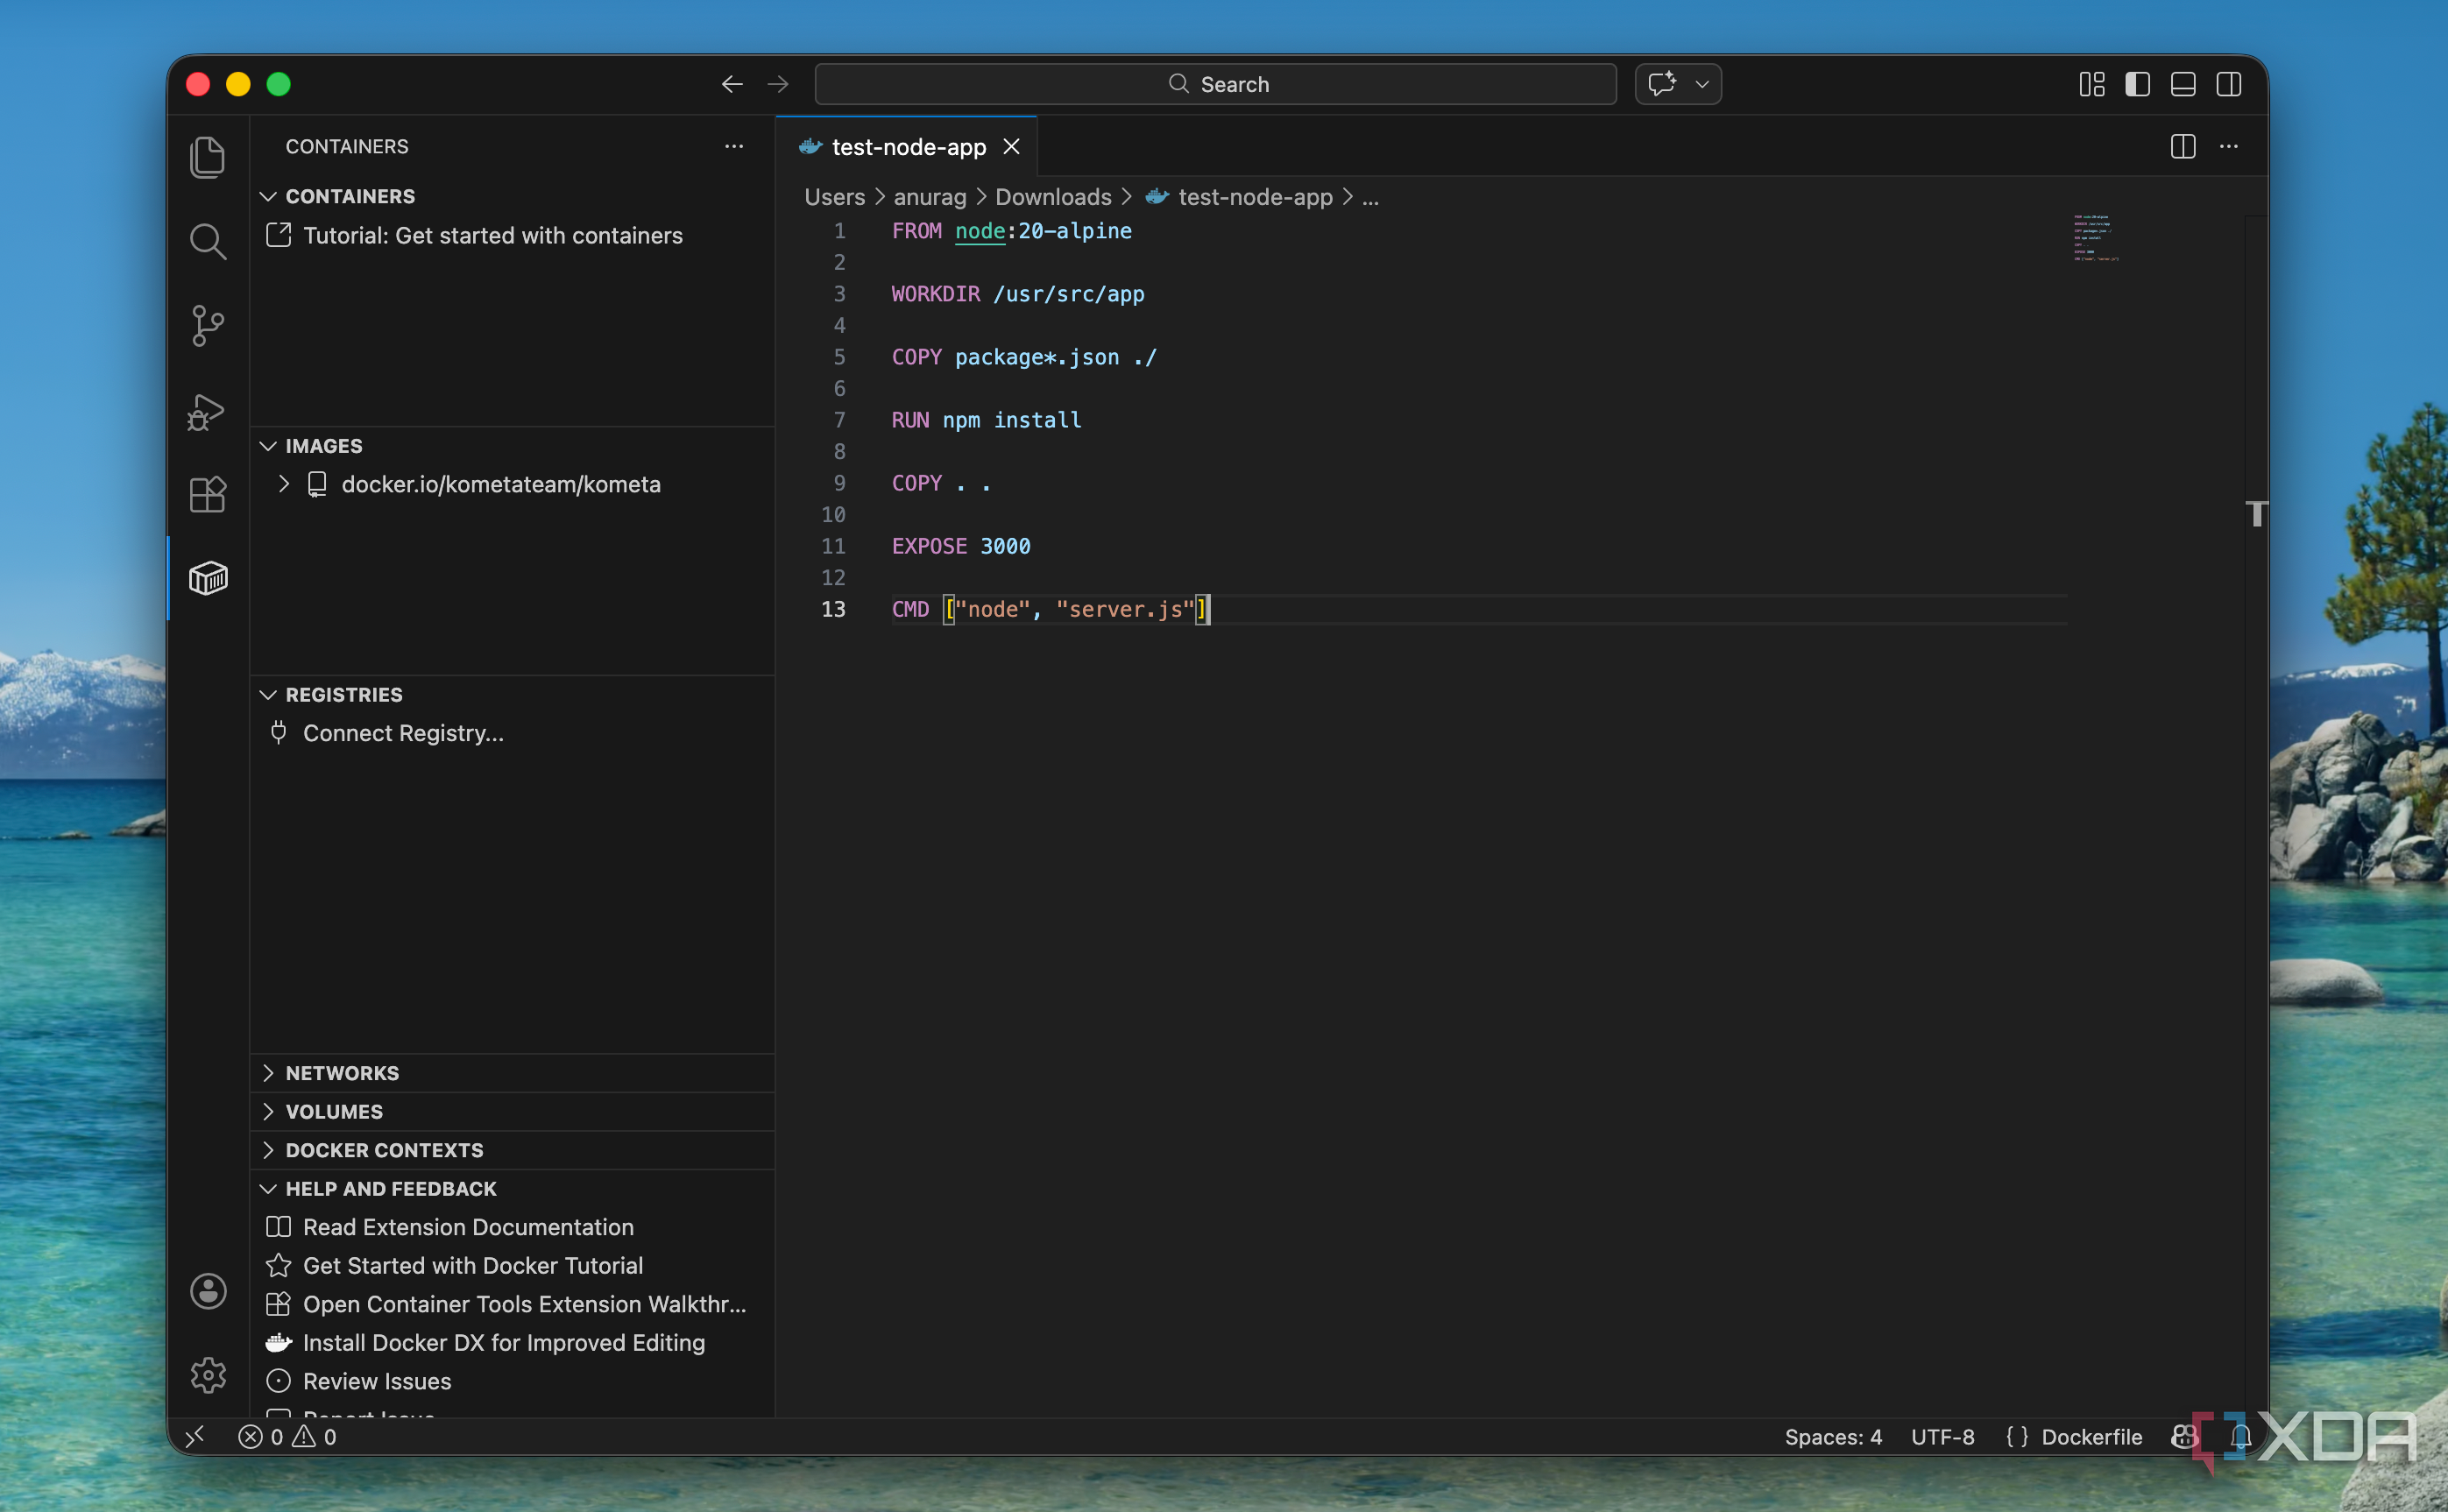The image size is (2448, 1512).
Task: Go forward using the right arrow
Action: tap(778, 84)
